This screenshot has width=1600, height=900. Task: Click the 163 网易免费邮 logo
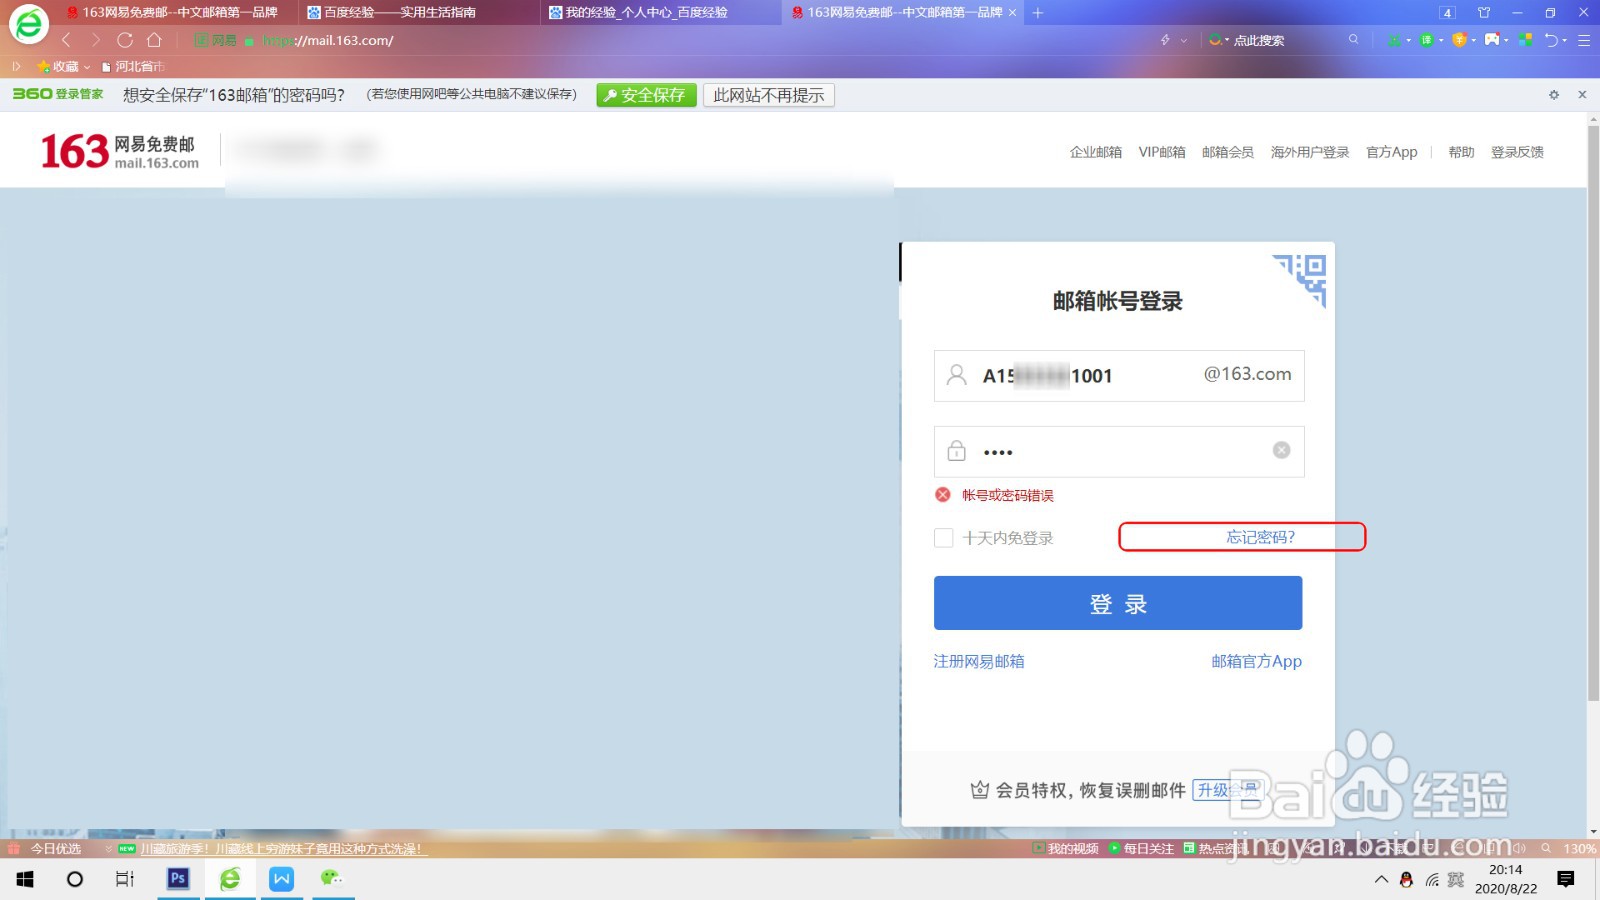point(119,151)
